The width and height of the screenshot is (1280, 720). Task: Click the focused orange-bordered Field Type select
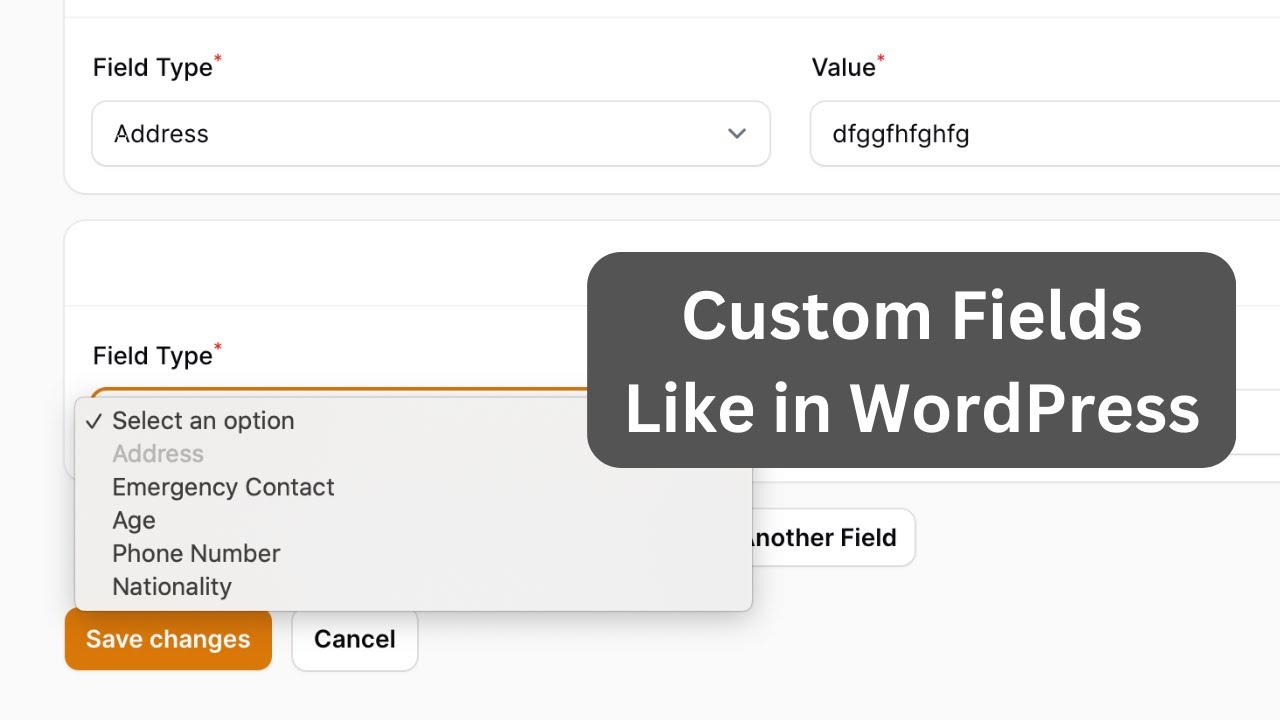(330, 392)
